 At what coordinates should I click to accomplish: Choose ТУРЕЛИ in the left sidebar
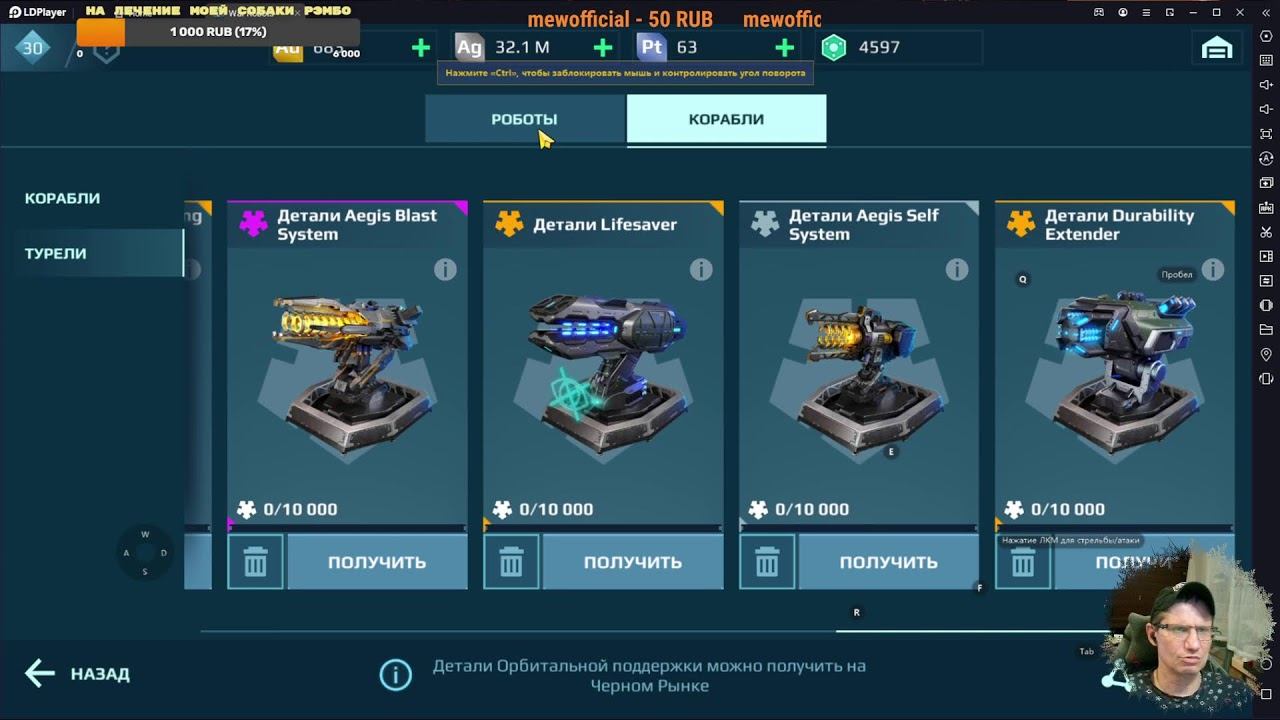[56, 253]
